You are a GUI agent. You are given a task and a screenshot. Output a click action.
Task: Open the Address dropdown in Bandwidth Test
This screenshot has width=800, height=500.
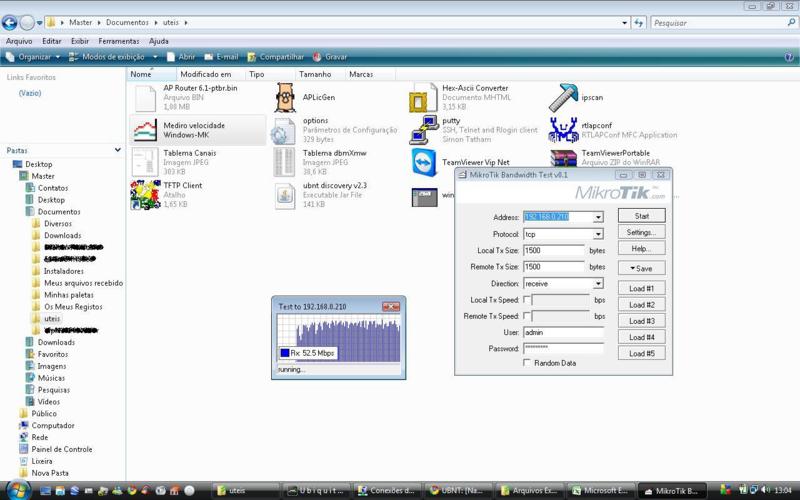[x=598, y=217]
